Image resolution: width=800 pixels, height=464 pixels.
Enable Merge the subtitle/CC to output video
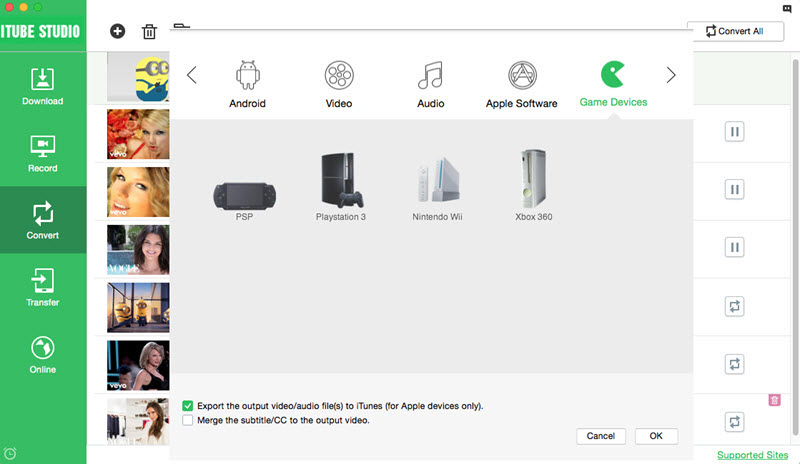(188, 420)
